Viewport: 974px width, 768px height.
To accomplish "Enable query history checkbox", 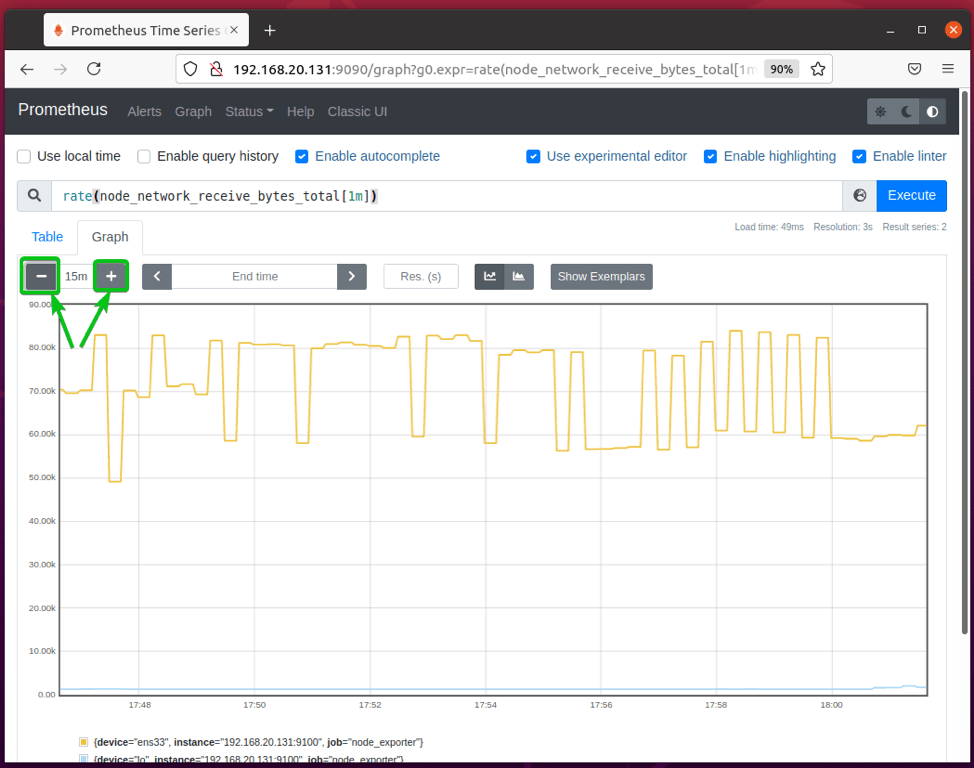I will click(x=143, y=157).
